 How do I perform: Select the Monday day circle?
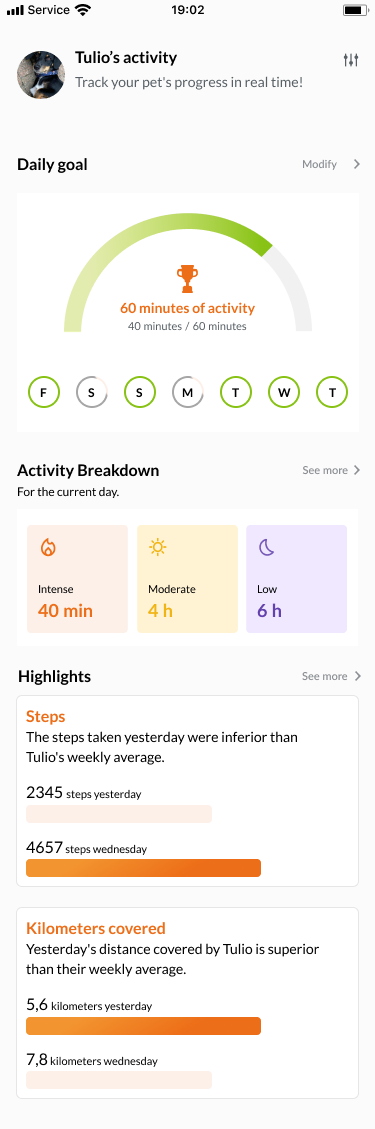tap(188, 393)
